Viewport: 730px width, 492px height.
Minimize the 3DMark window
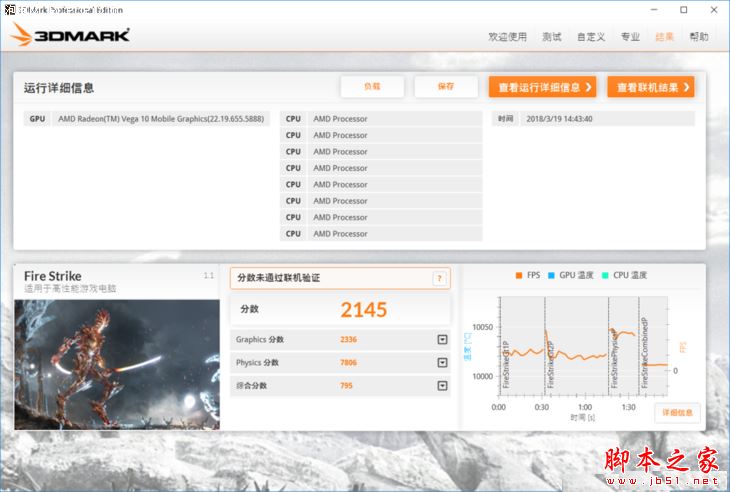pos(654,9)
